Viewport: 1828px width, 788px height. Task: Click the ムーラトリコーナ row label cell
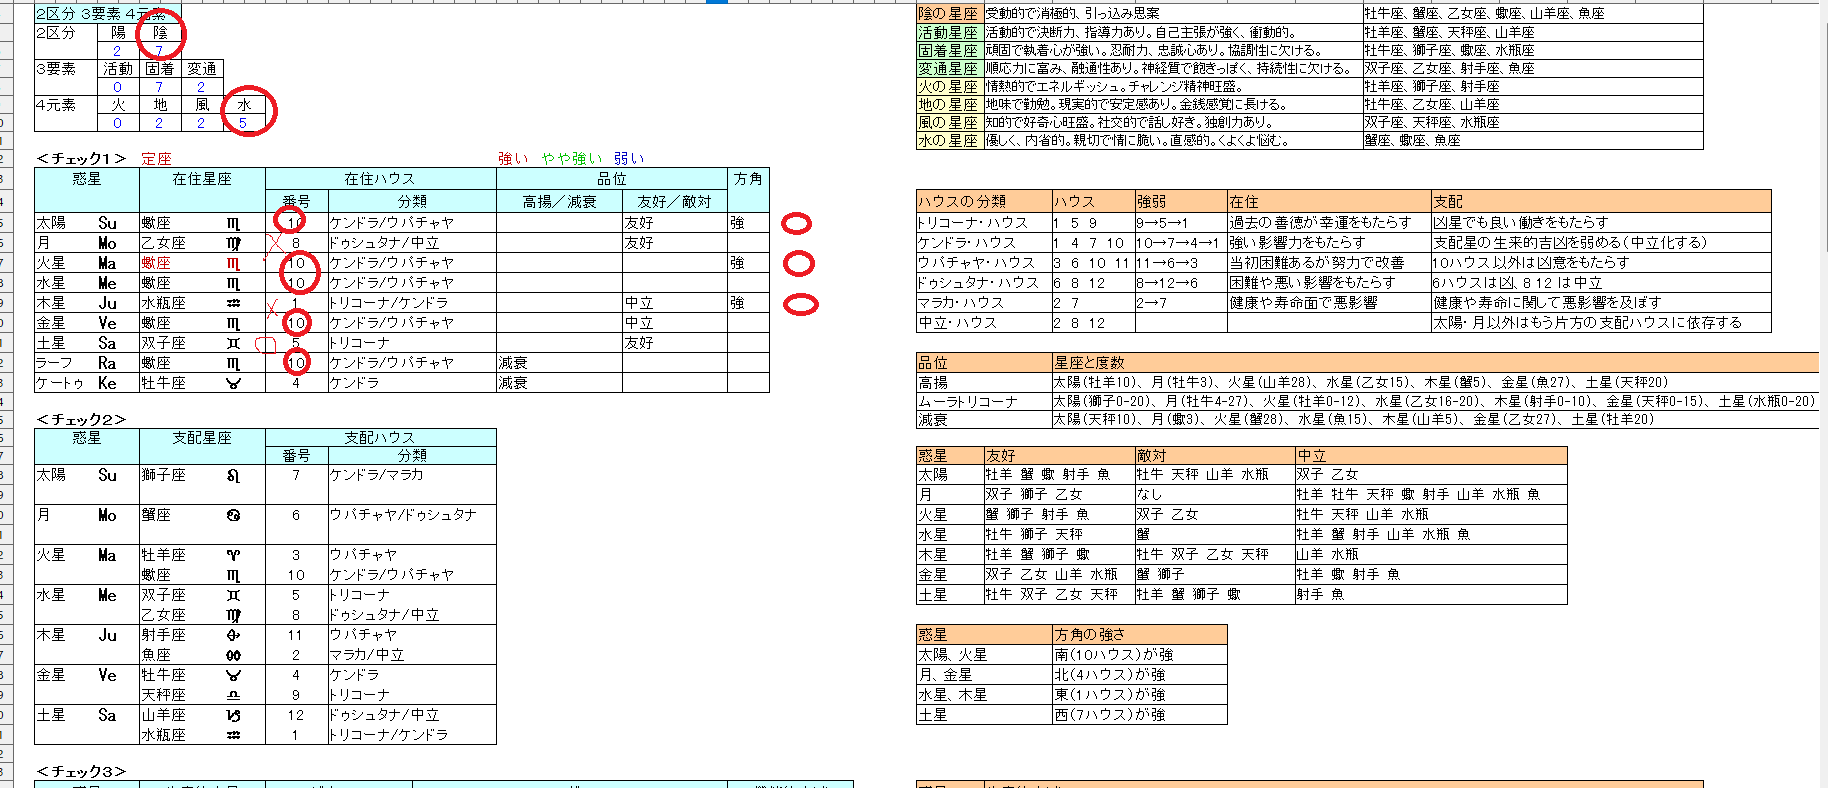click(983, 401)
